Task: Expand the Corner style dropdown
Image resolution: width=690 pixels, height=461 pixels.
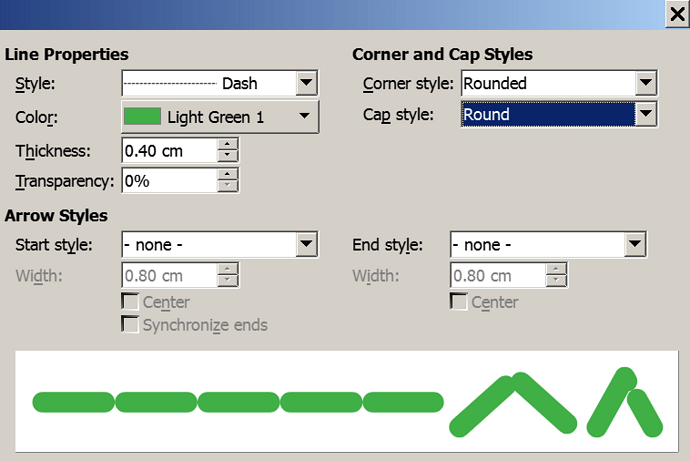Action: 646,83
